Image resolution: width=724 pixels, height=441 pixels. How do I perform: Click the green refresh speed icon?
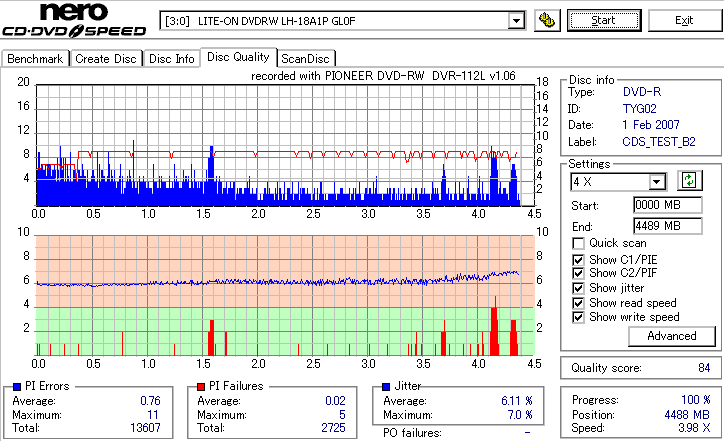click(x=689, y=181)
